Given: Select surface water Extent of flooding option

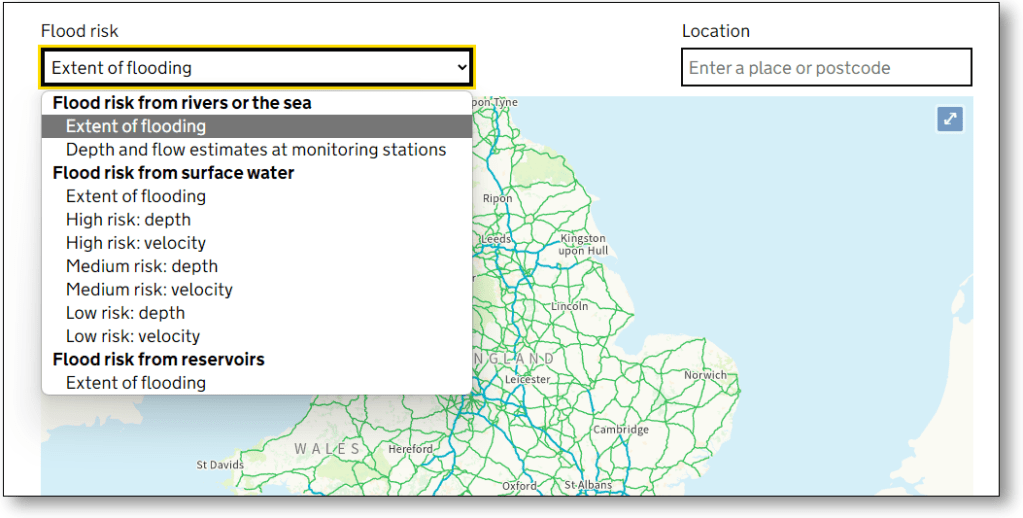Looking at the screenshot, I should [x=136, y=196].
